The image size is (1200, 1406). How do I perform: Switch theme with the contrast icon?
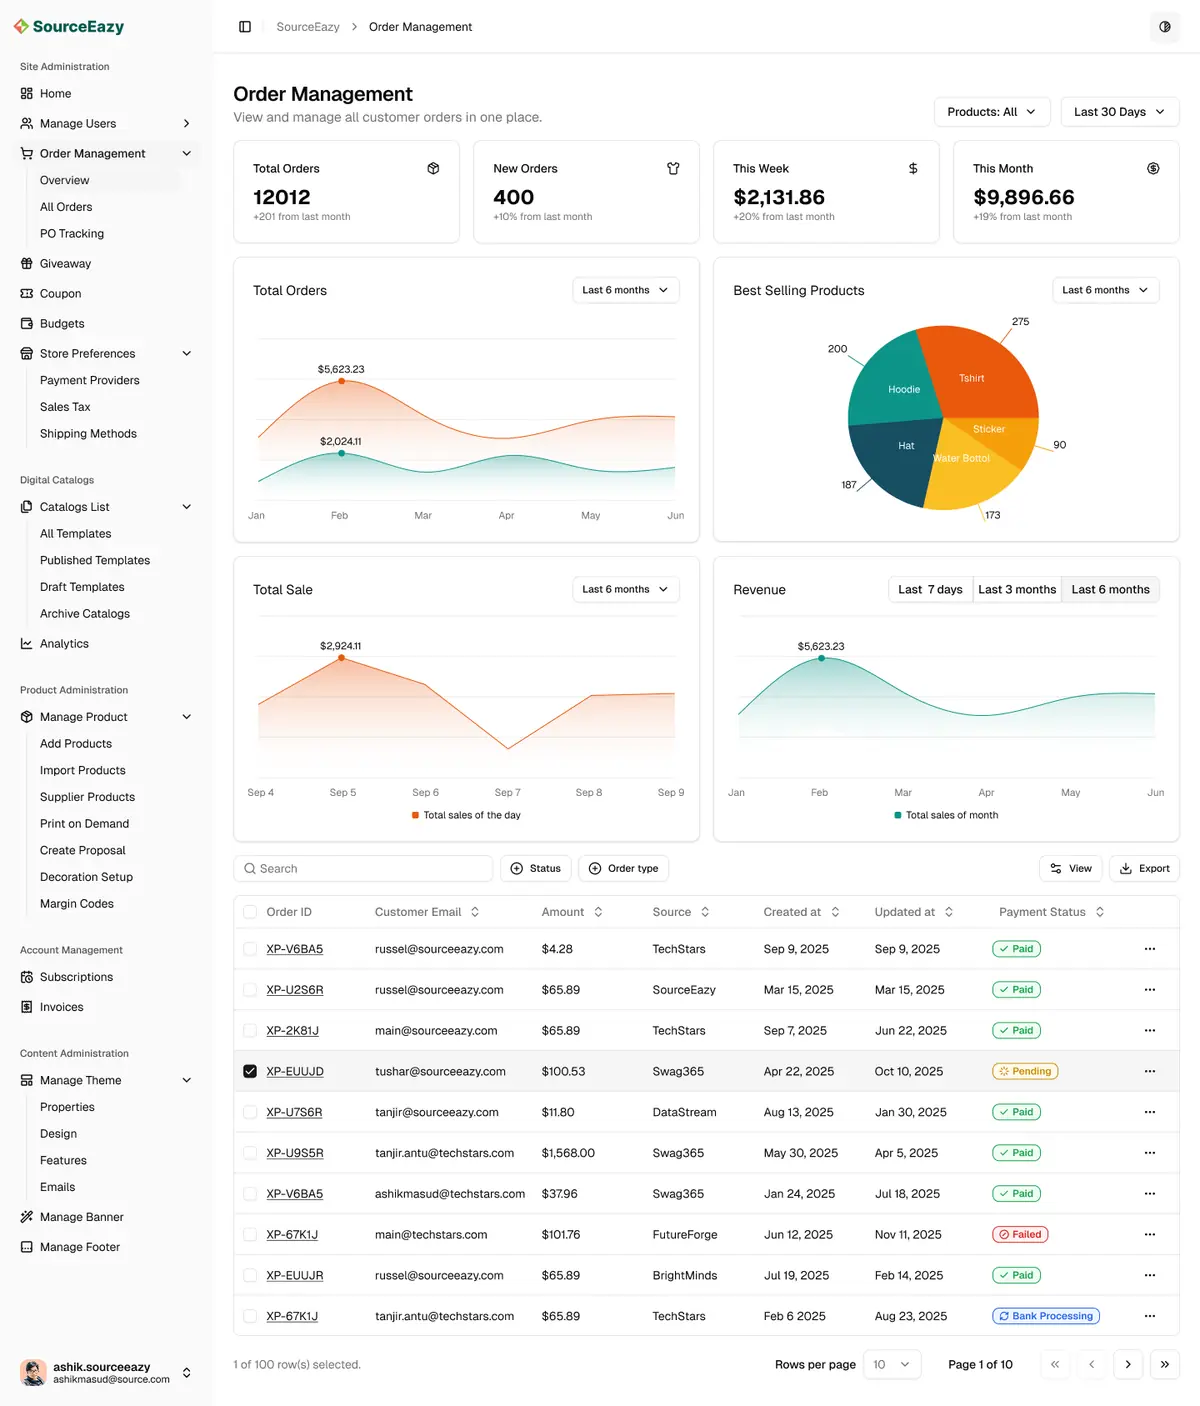1165,27
